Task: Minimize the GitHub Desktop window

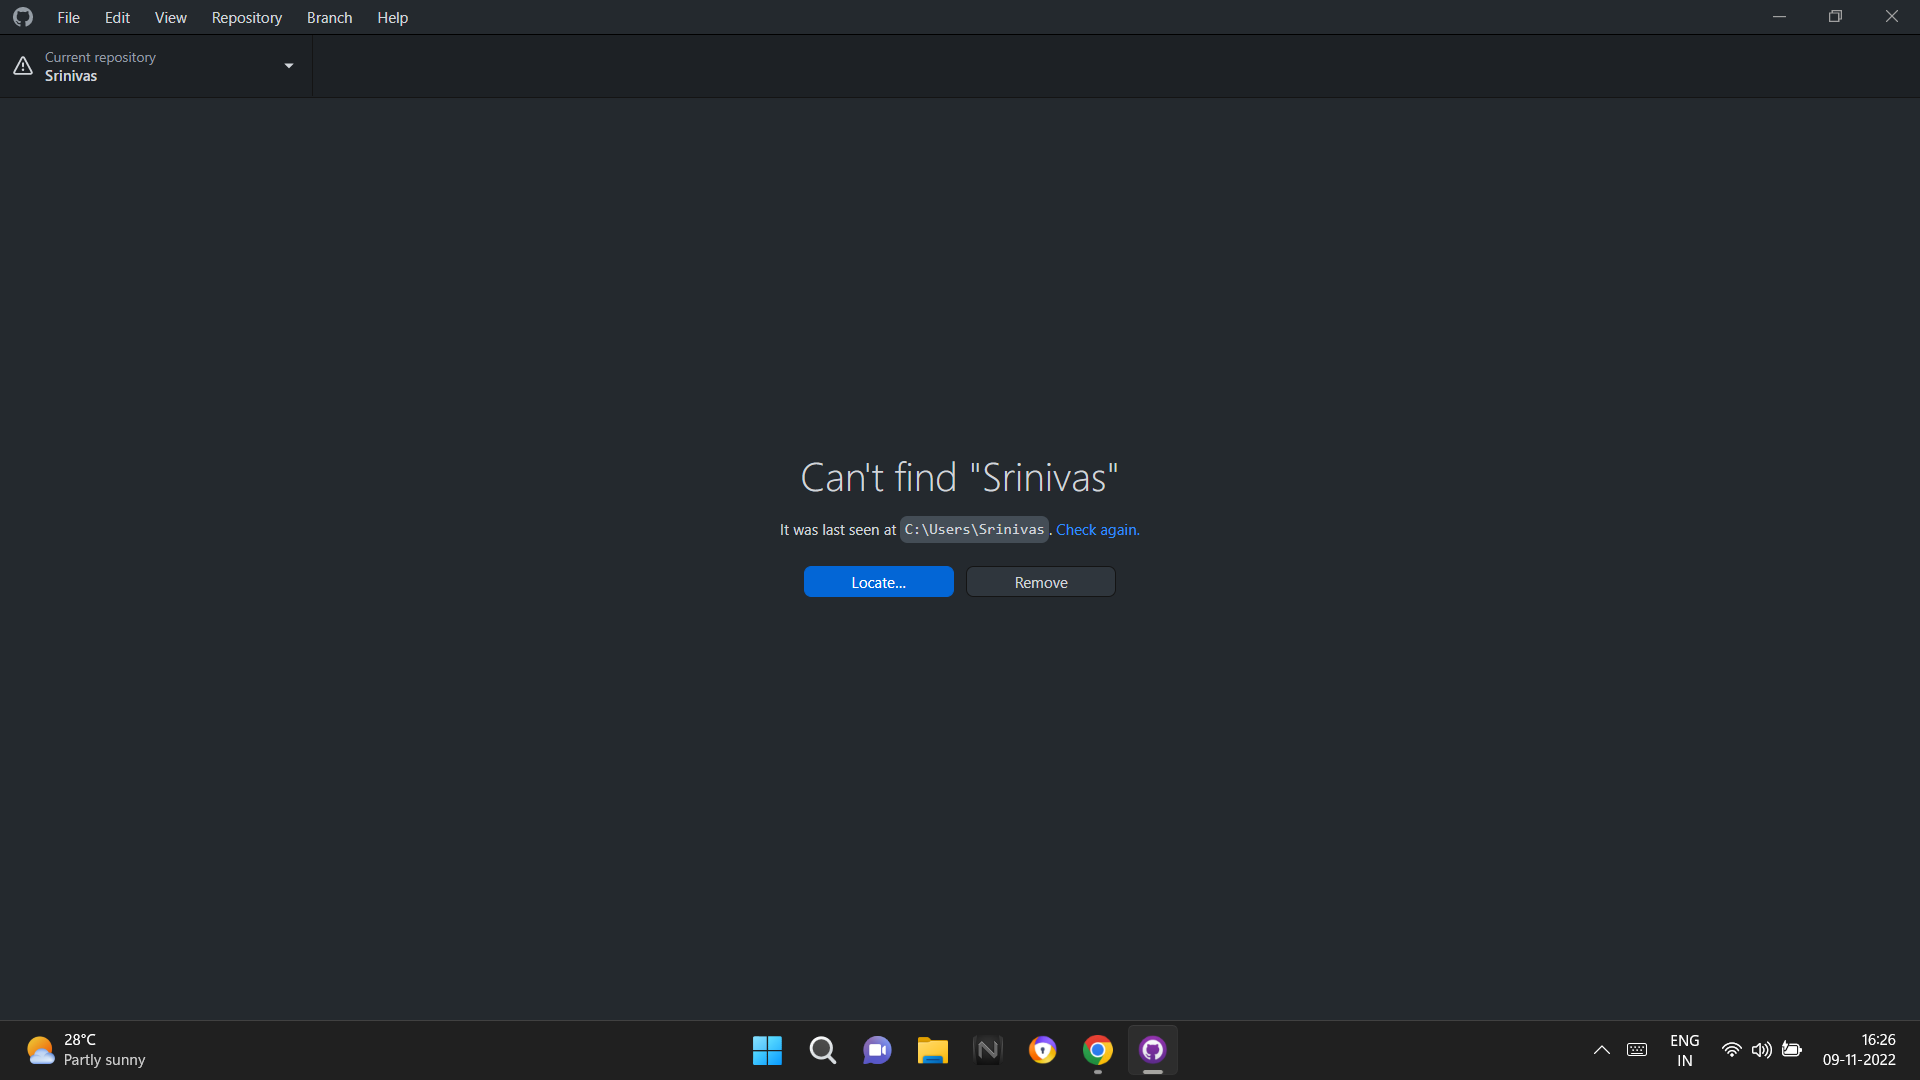Action: pyautogui.click(x=1779, y=17)
